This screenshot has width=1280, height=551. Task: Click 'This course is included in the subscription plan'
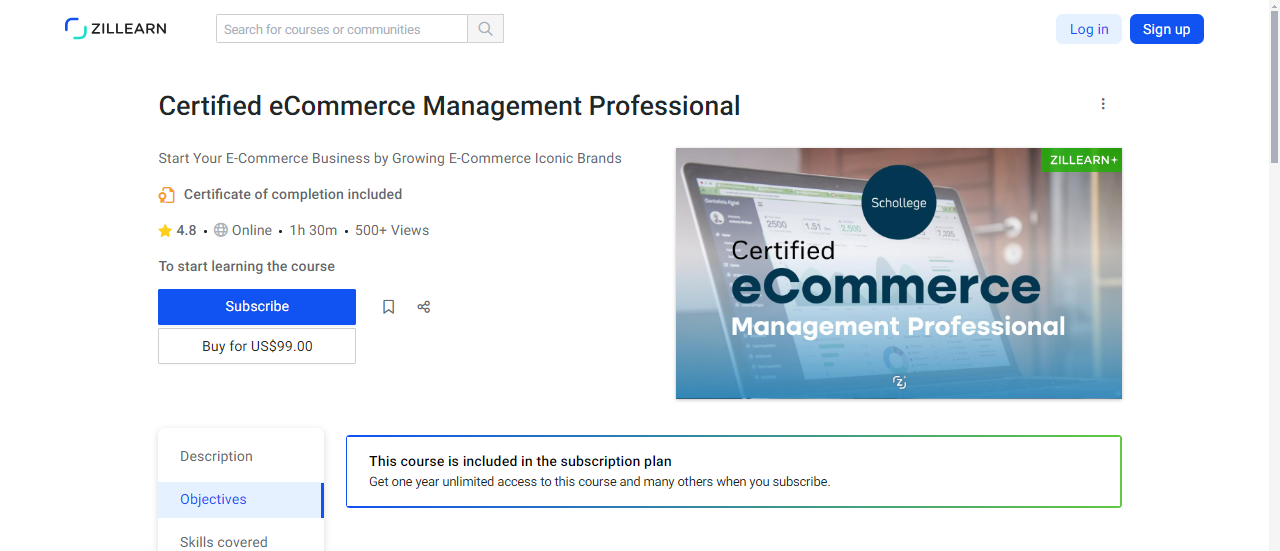click(x=520, y=462)
